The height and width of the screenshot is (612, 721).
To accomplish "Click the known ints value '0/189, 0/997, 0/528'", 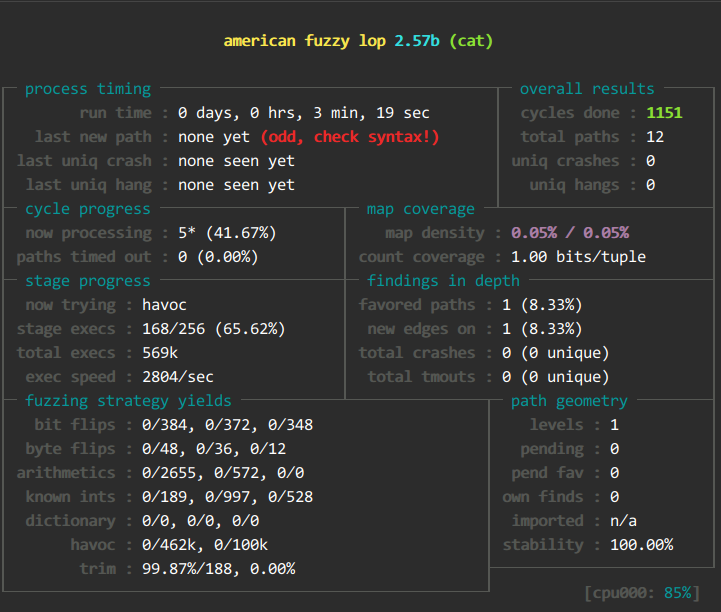I will (227, 497).
